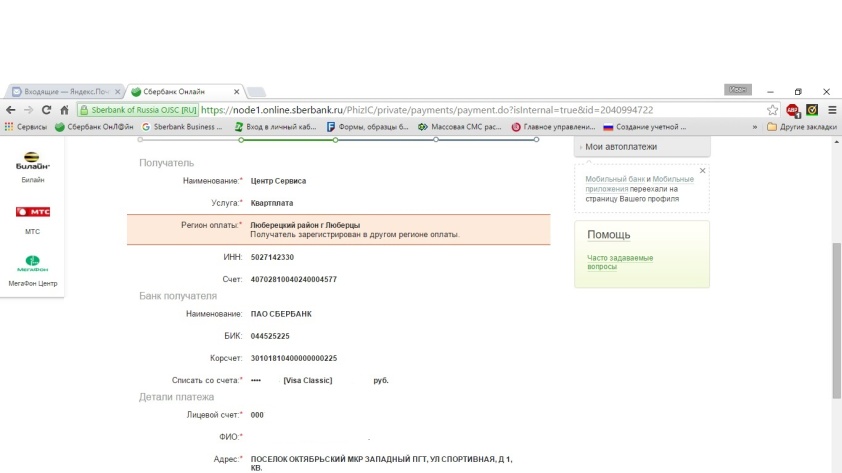Click the address bar URL field
The width and height of the screenshot is (842, 473).
tap(450, 110)
